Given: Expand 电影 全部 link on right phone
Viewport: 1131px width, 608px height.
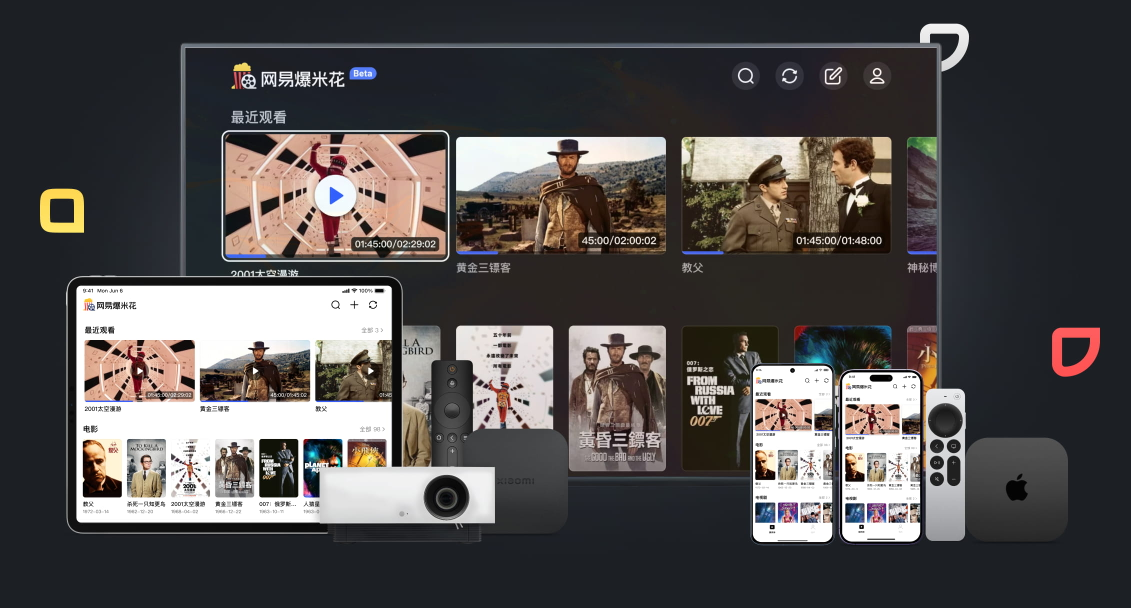Looking at the screenshot, I should (x=910, y=448).
